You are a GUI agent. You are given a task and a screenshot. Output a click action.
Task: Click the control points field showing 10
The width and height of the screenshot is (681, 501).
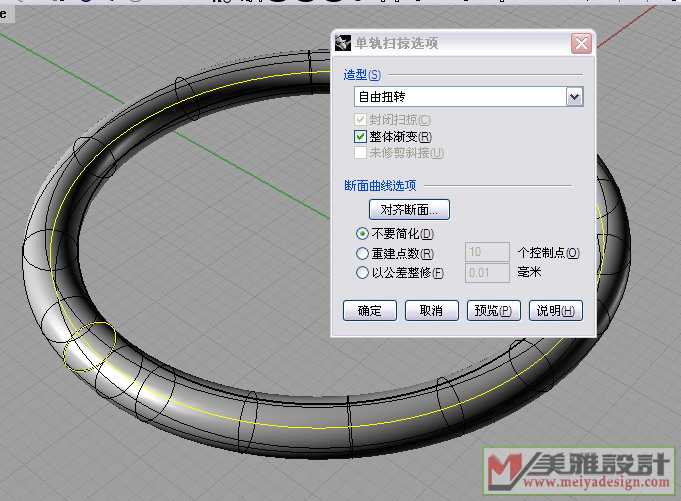487,252
